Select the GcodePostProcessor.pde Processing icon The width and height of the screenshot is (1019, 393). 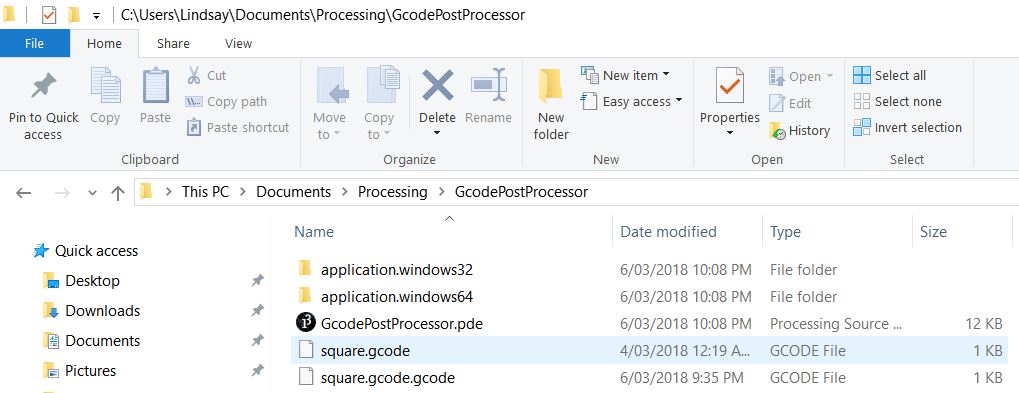(305, 323)
